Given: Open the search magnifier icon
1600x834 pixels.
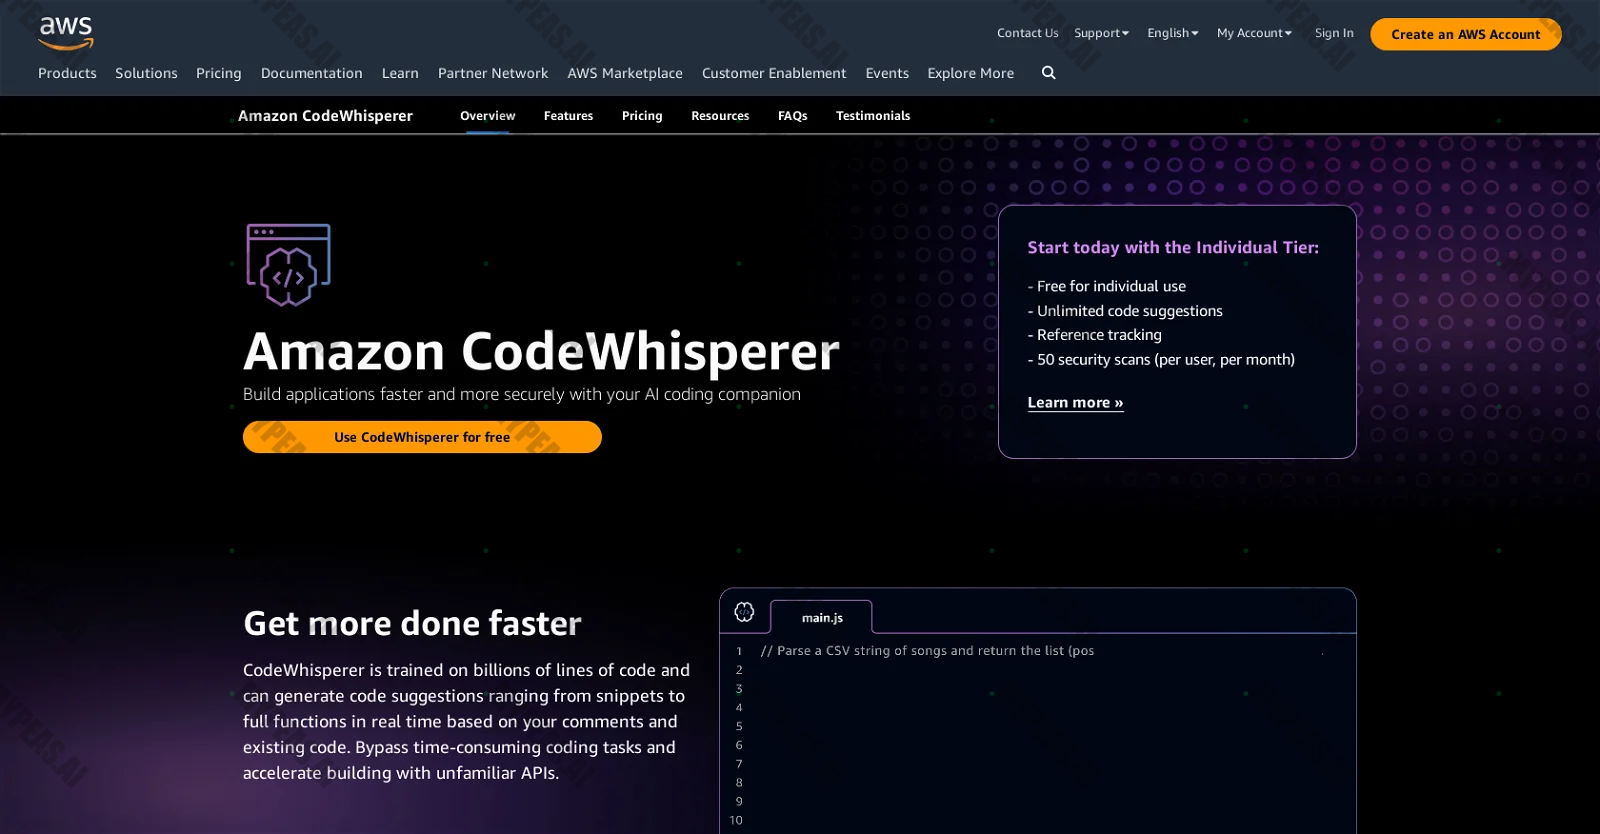Looking at the screenshot, I should pyautogui.click(x=1048, y=73).
